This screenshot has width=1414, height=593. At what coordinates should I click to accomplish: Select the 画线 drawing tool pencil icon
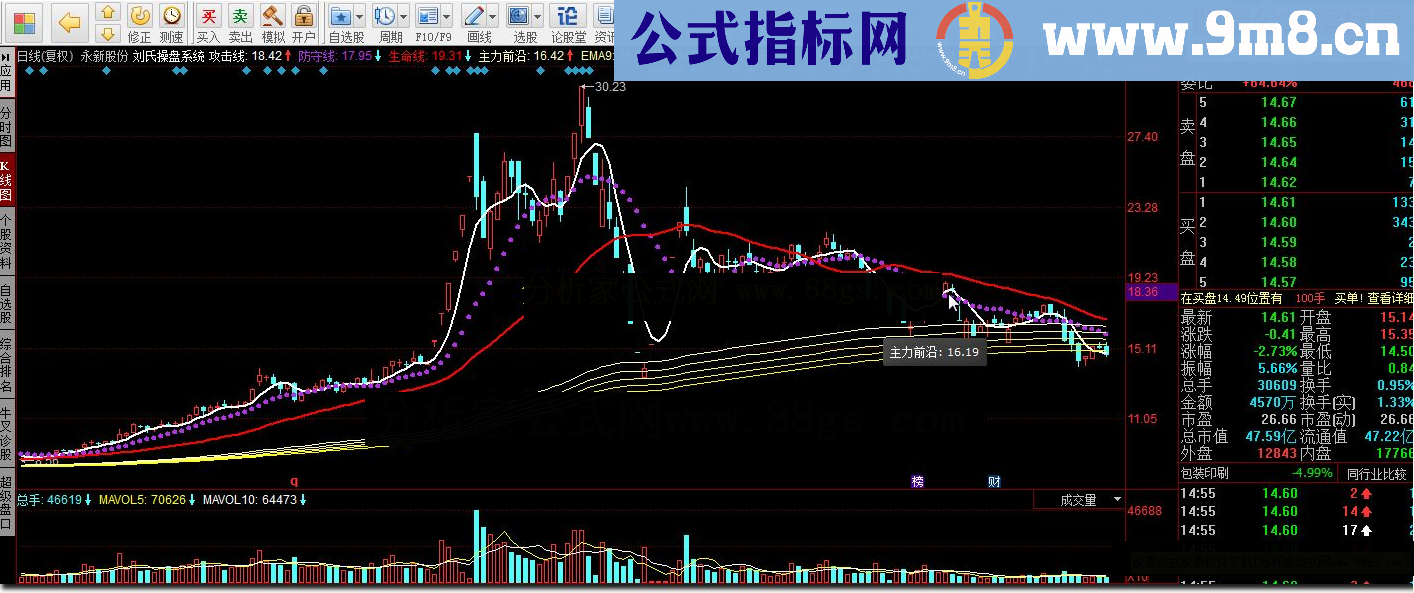(473, 16)
